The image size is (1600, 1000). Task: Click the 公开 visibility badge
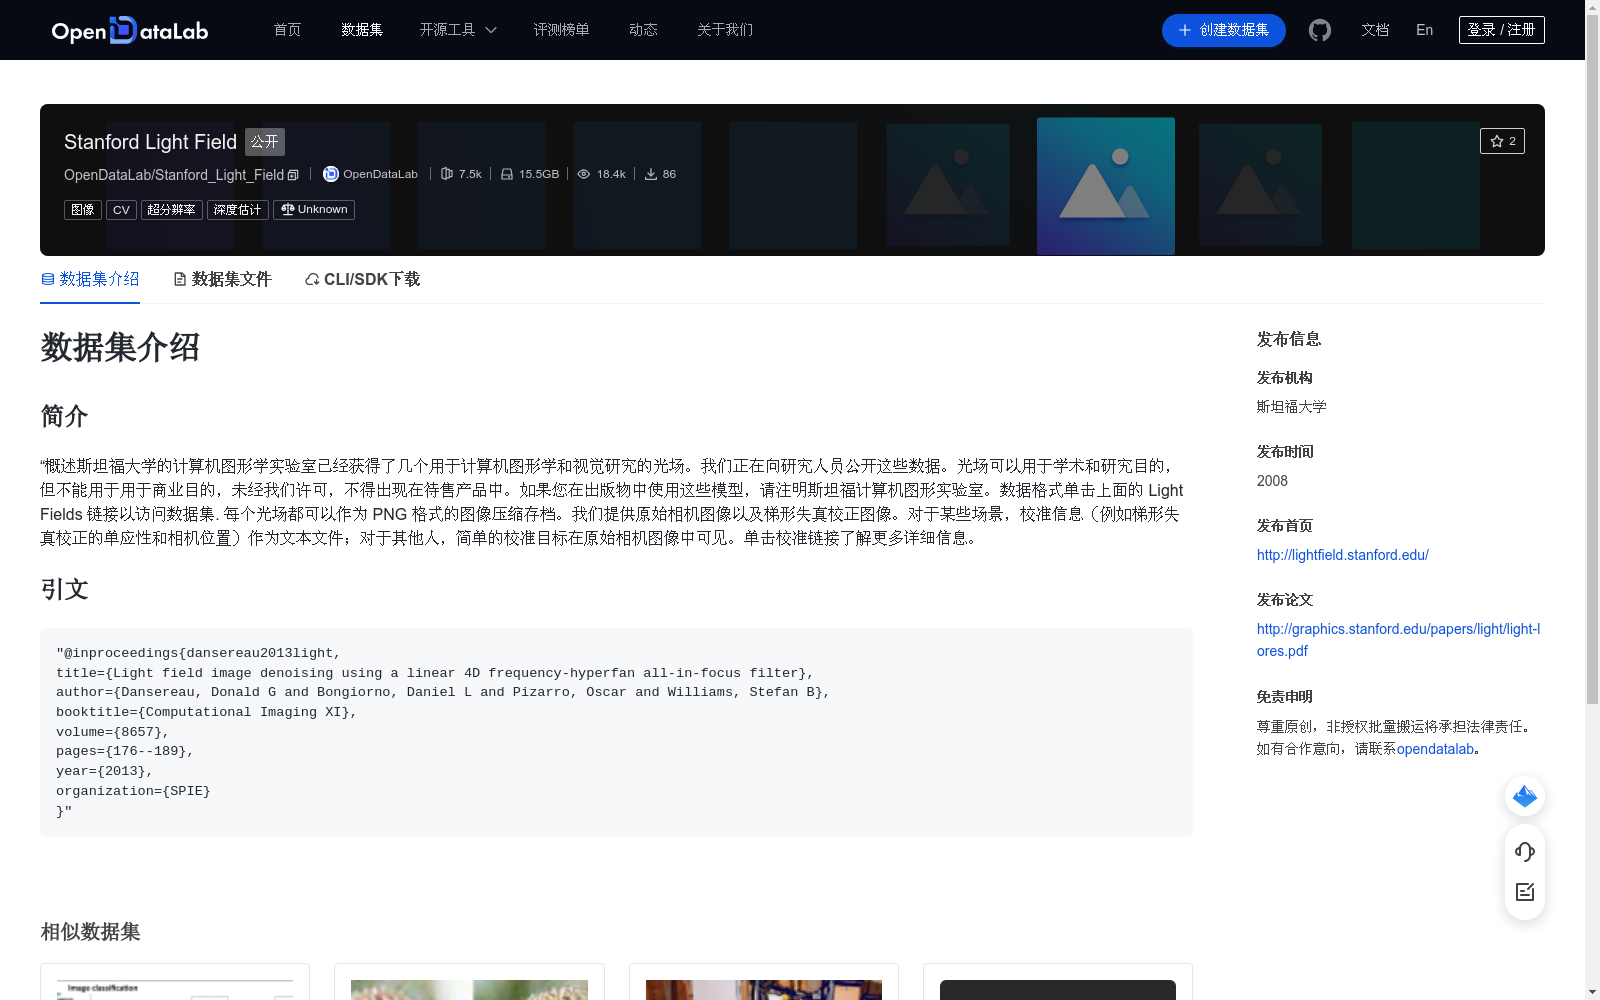click(265, 142)
